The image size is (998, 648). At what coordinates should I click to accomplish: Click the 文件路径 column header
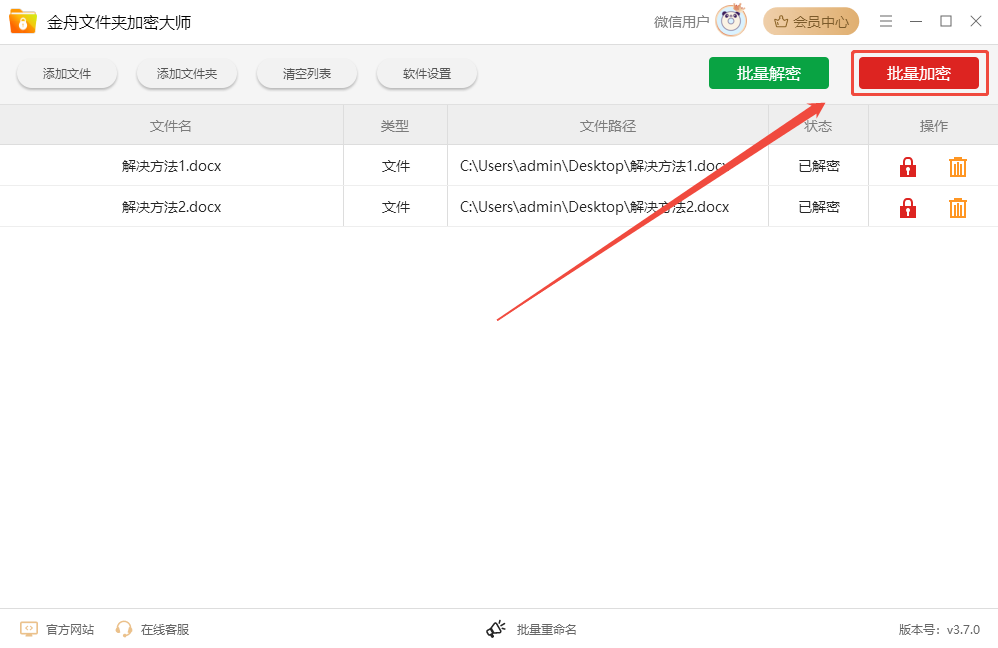(x=608, y=126)
